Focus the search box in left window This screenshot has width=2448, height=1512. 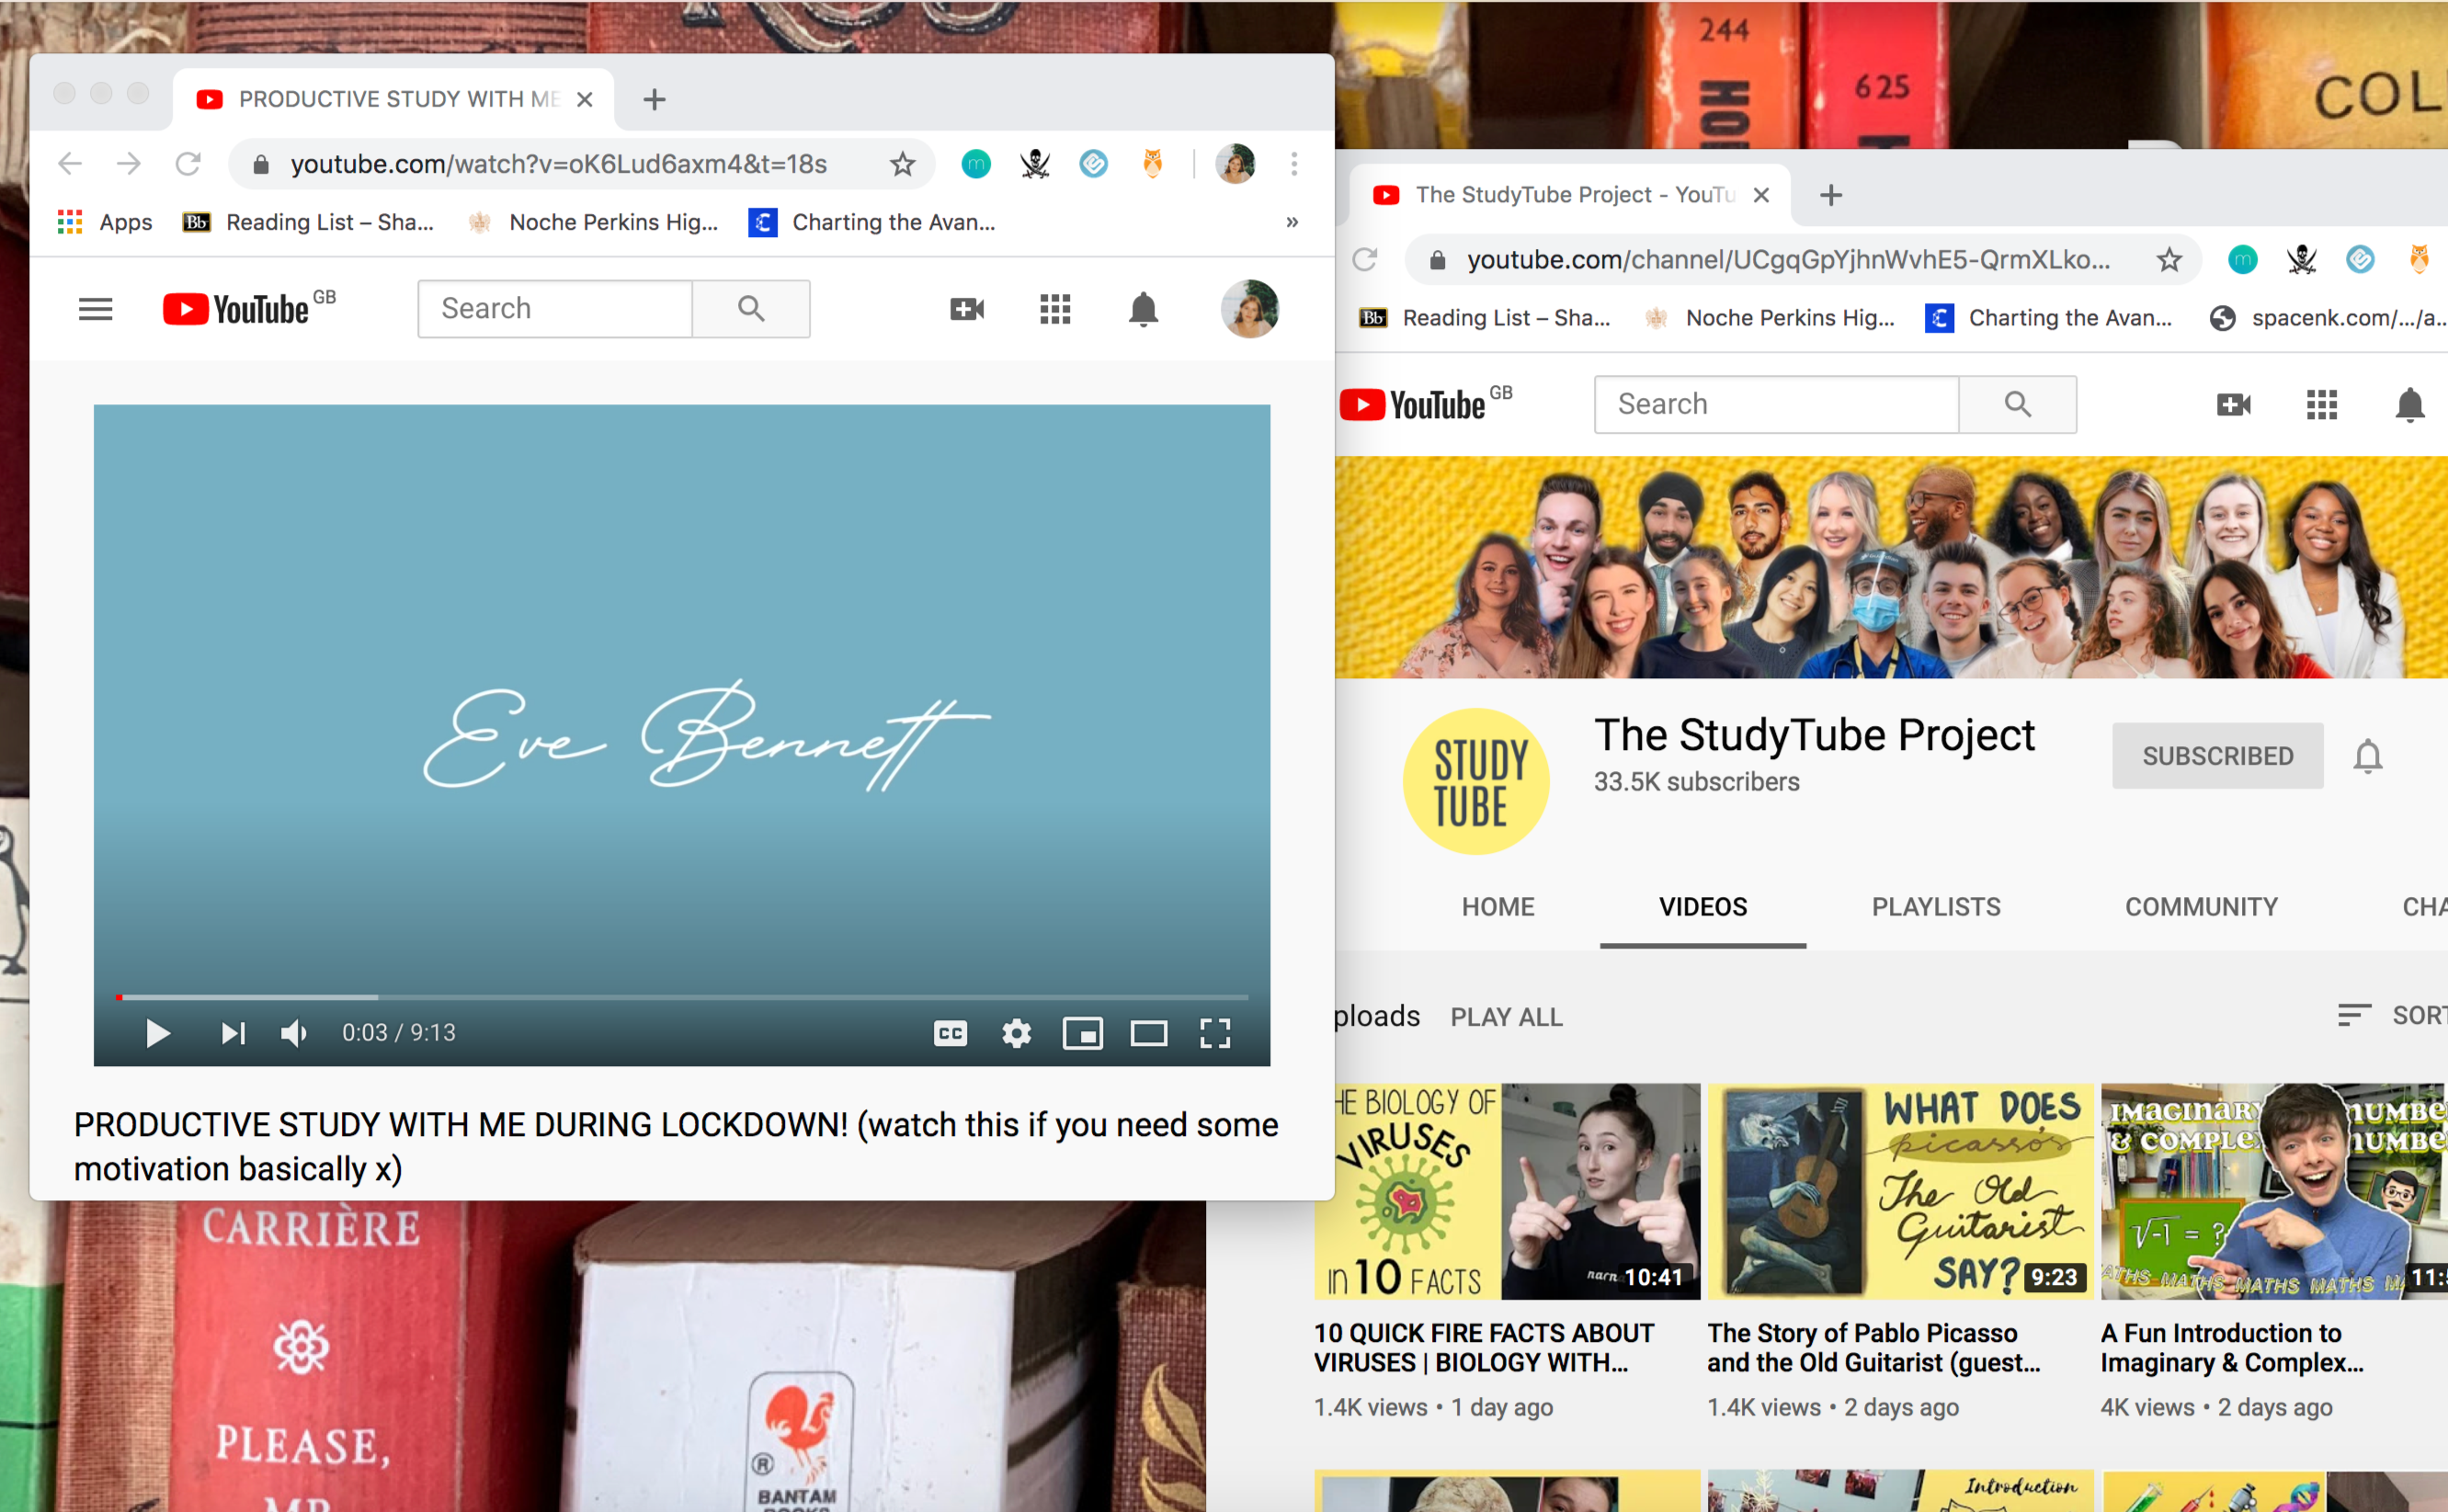tap(555, 308)
